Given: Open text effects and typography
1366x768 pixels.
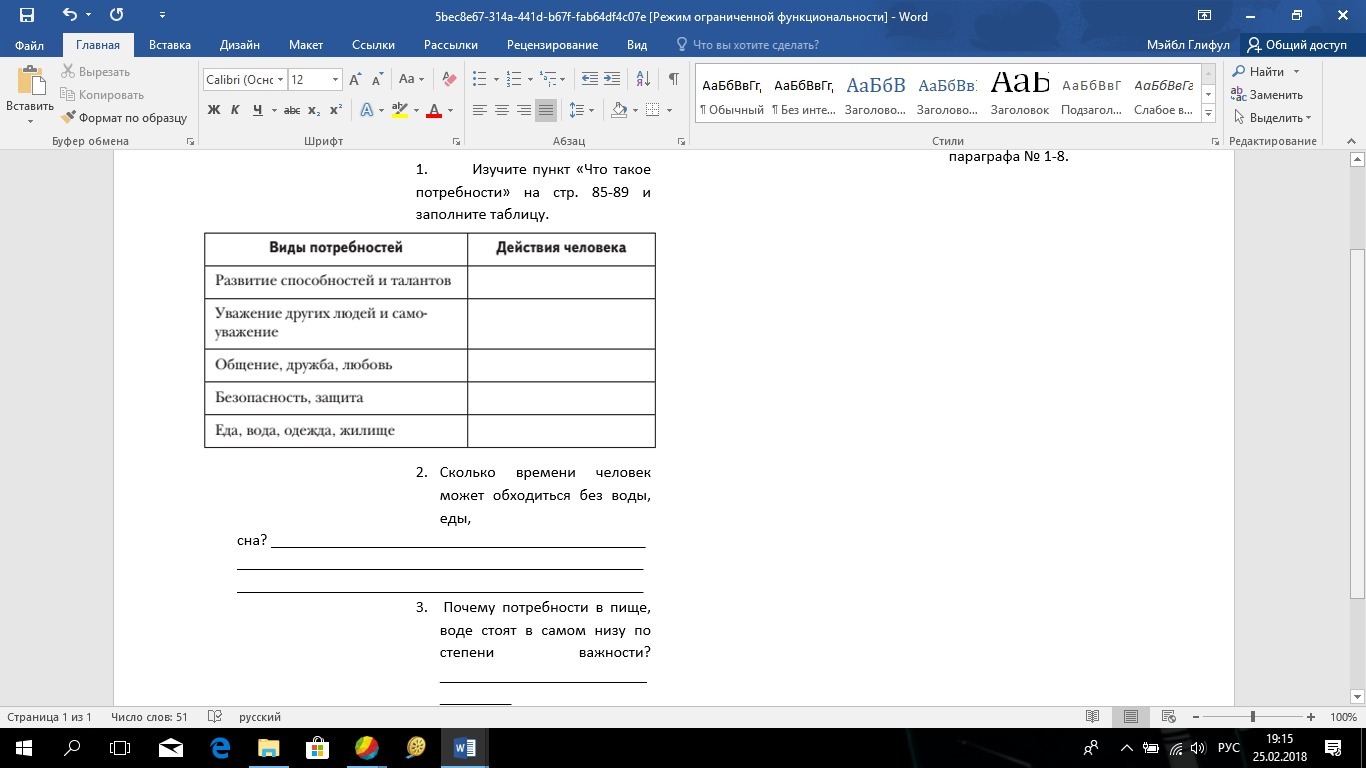Looking at the screenshot, I should pyautogui.click(x=367, y=110).
